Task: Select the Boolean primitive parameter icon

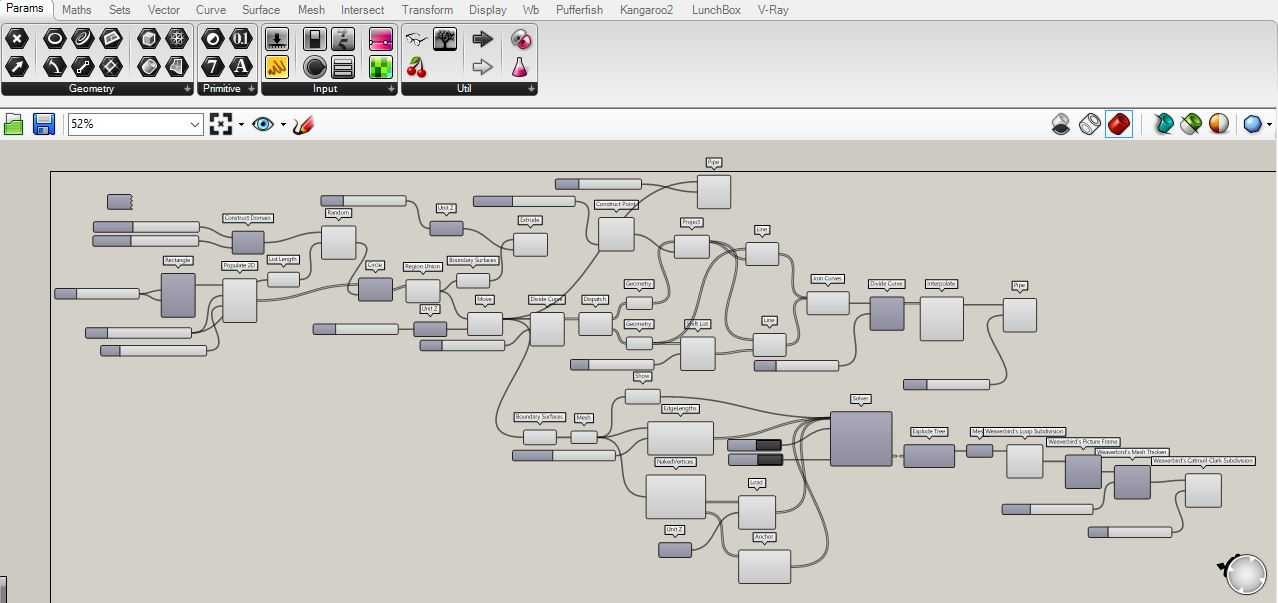Action: pos(212,39)
